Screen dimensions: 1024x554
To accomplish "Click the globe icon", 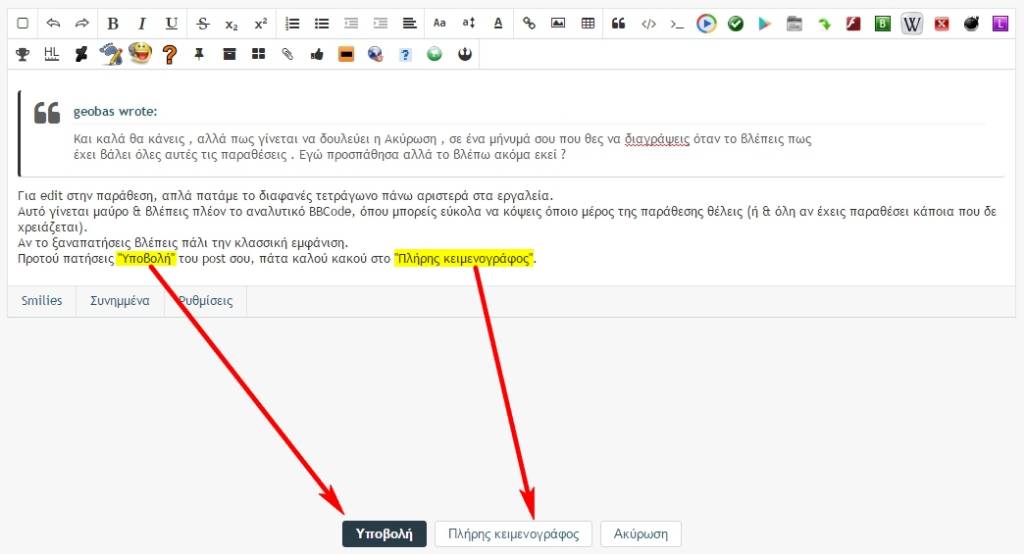I will point(376,54).
